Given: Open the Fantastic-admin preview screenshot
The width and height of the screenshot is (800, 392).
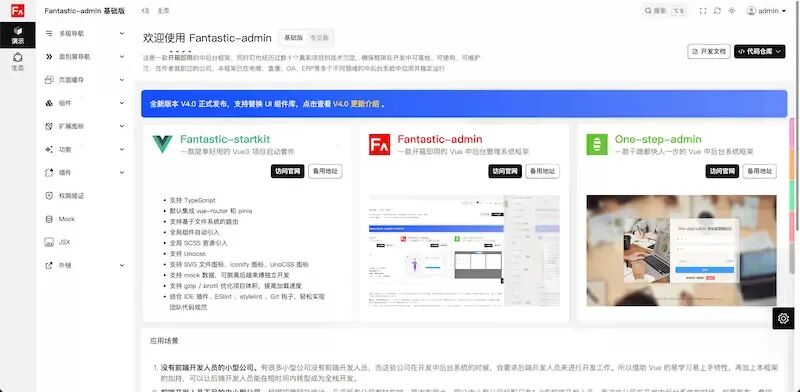Looking at the screenshot, I should [x=464, y=251].
